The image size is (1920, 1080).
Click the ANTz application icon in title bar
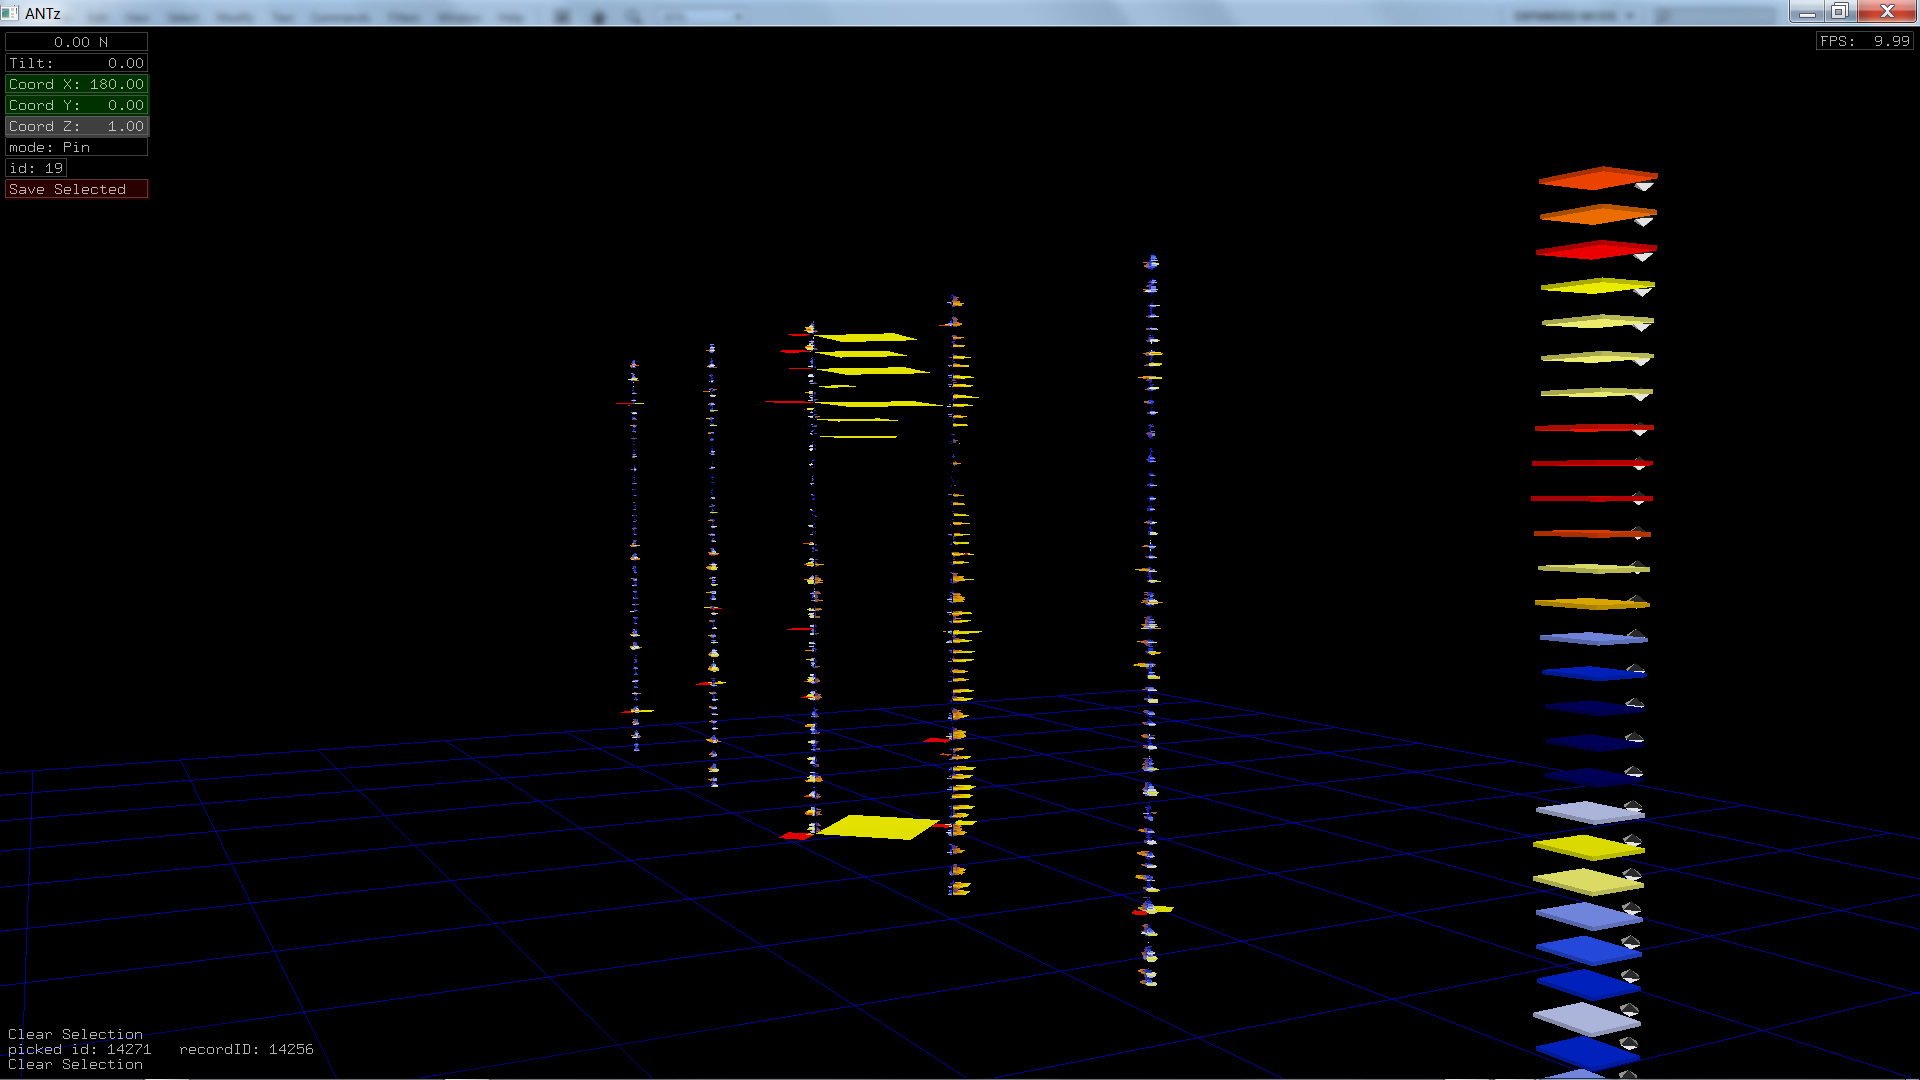(x=10, y=13)
